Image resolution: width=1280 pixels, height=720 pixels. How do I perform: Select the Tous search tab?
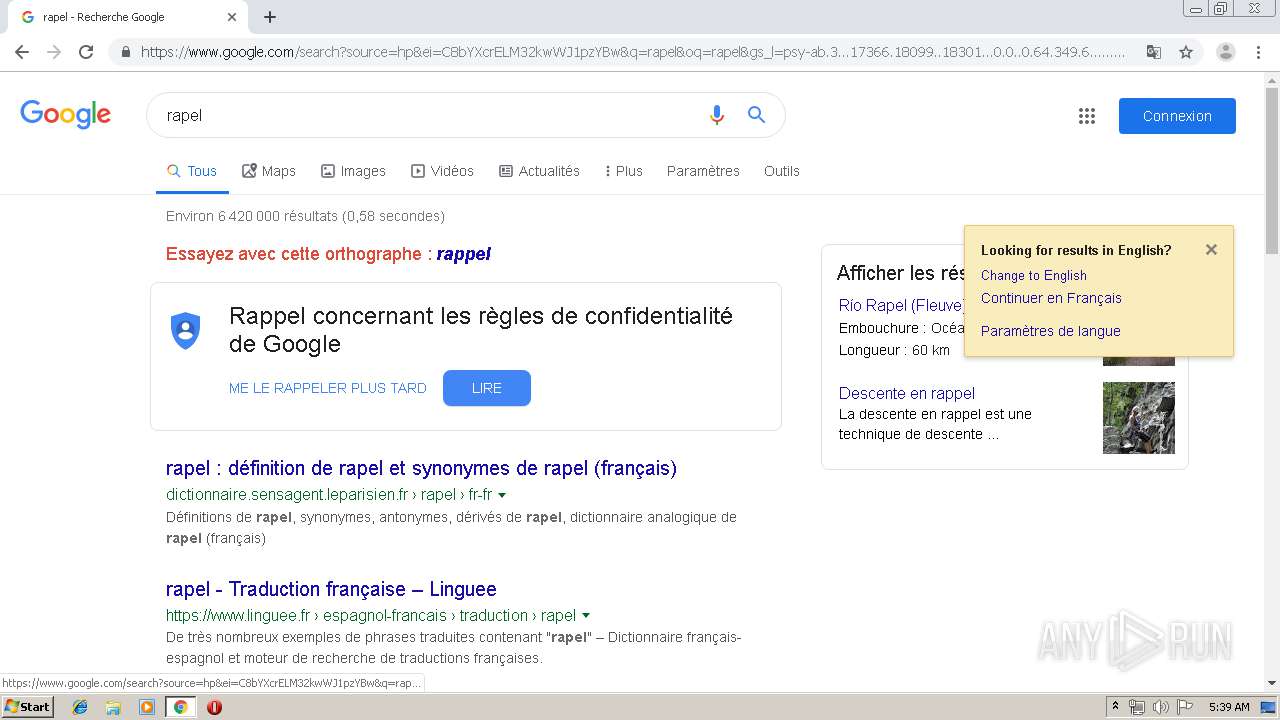point(192,171)
